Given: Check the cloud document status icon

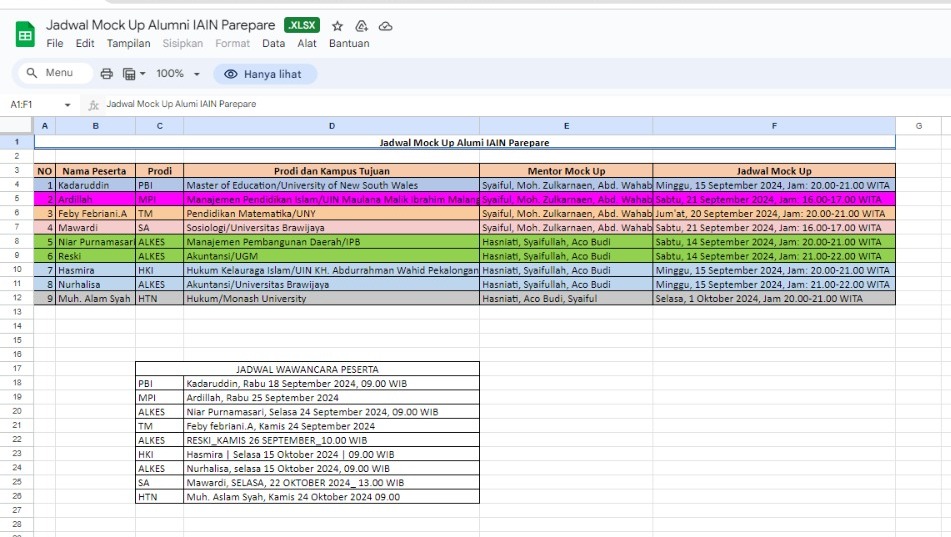Looking at the screenshot, I should coord(386,26).
